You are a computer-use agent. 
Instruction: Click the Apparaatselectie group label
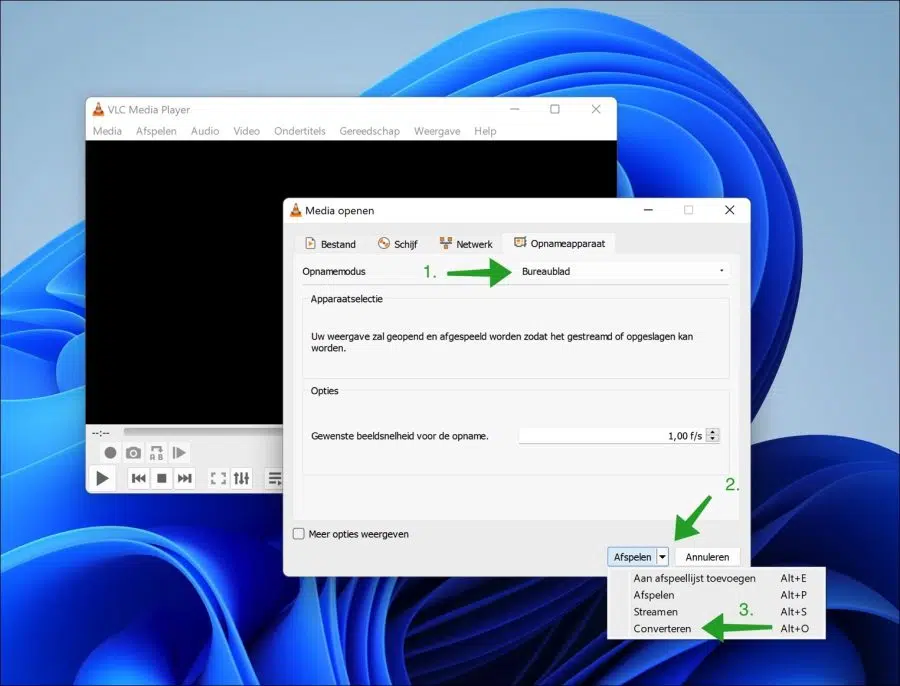click(346, 299)
